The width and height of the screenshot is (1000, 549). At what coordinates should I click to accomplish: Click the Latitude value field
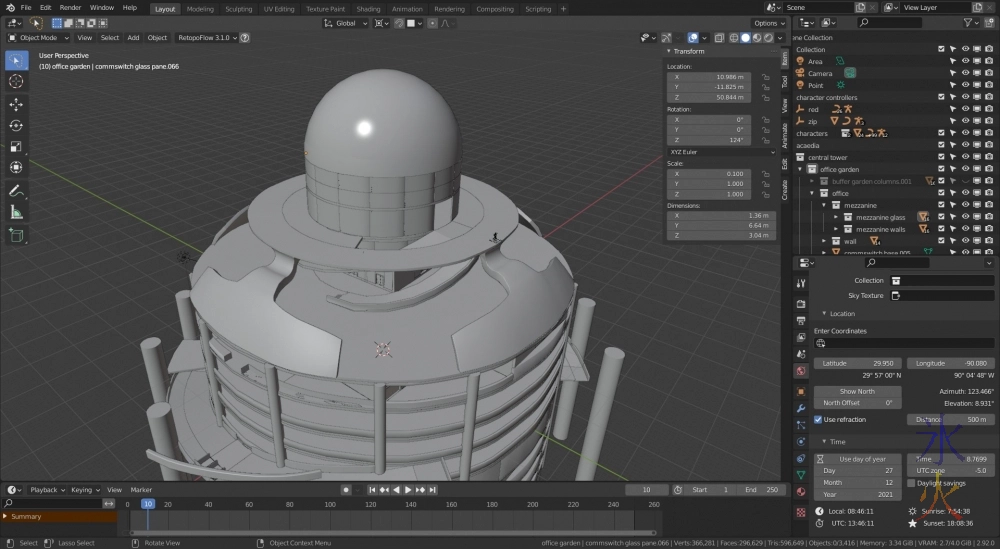tap(857, 363)
